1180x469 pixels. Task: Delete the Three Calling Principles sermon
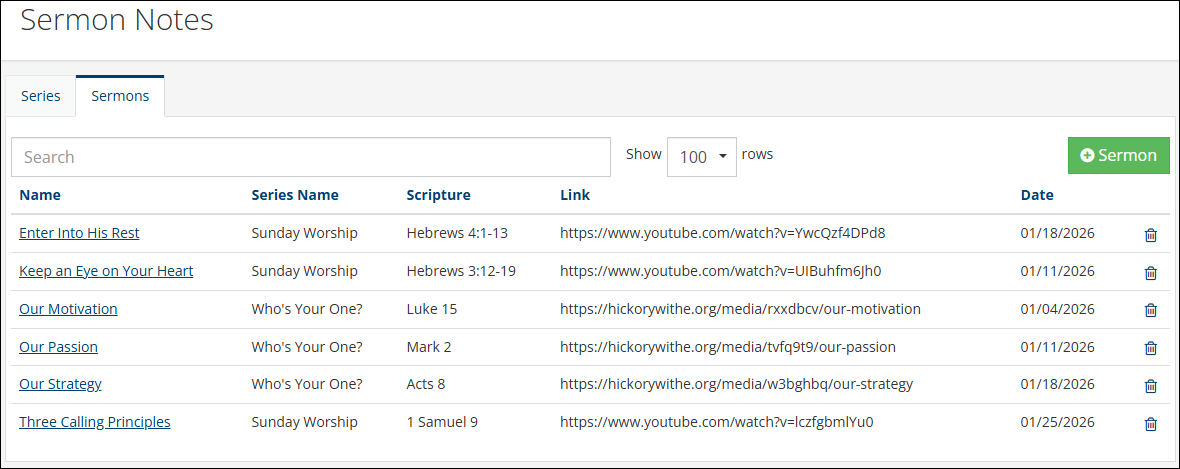1150,424
